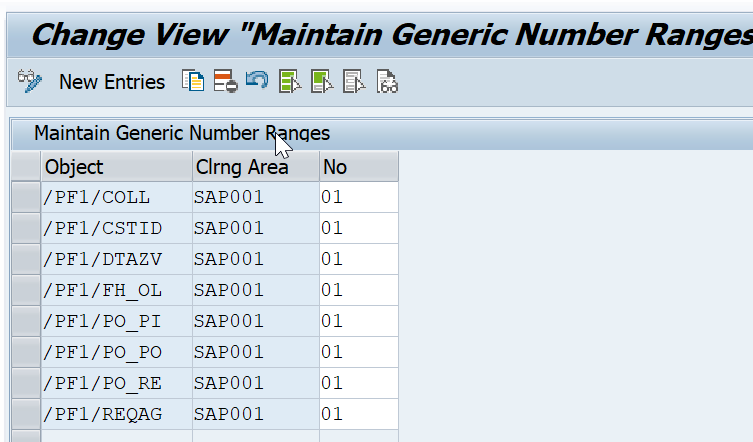Click the Select All icon
The image size is (753, 442).
click(x=290, y=81)
